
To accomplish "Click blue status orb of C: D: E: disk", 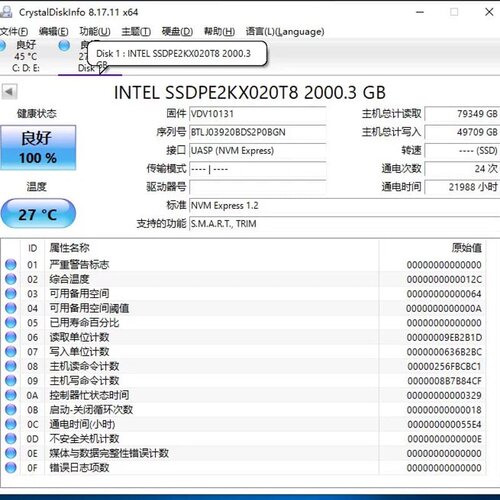I will tap(2, 46).
